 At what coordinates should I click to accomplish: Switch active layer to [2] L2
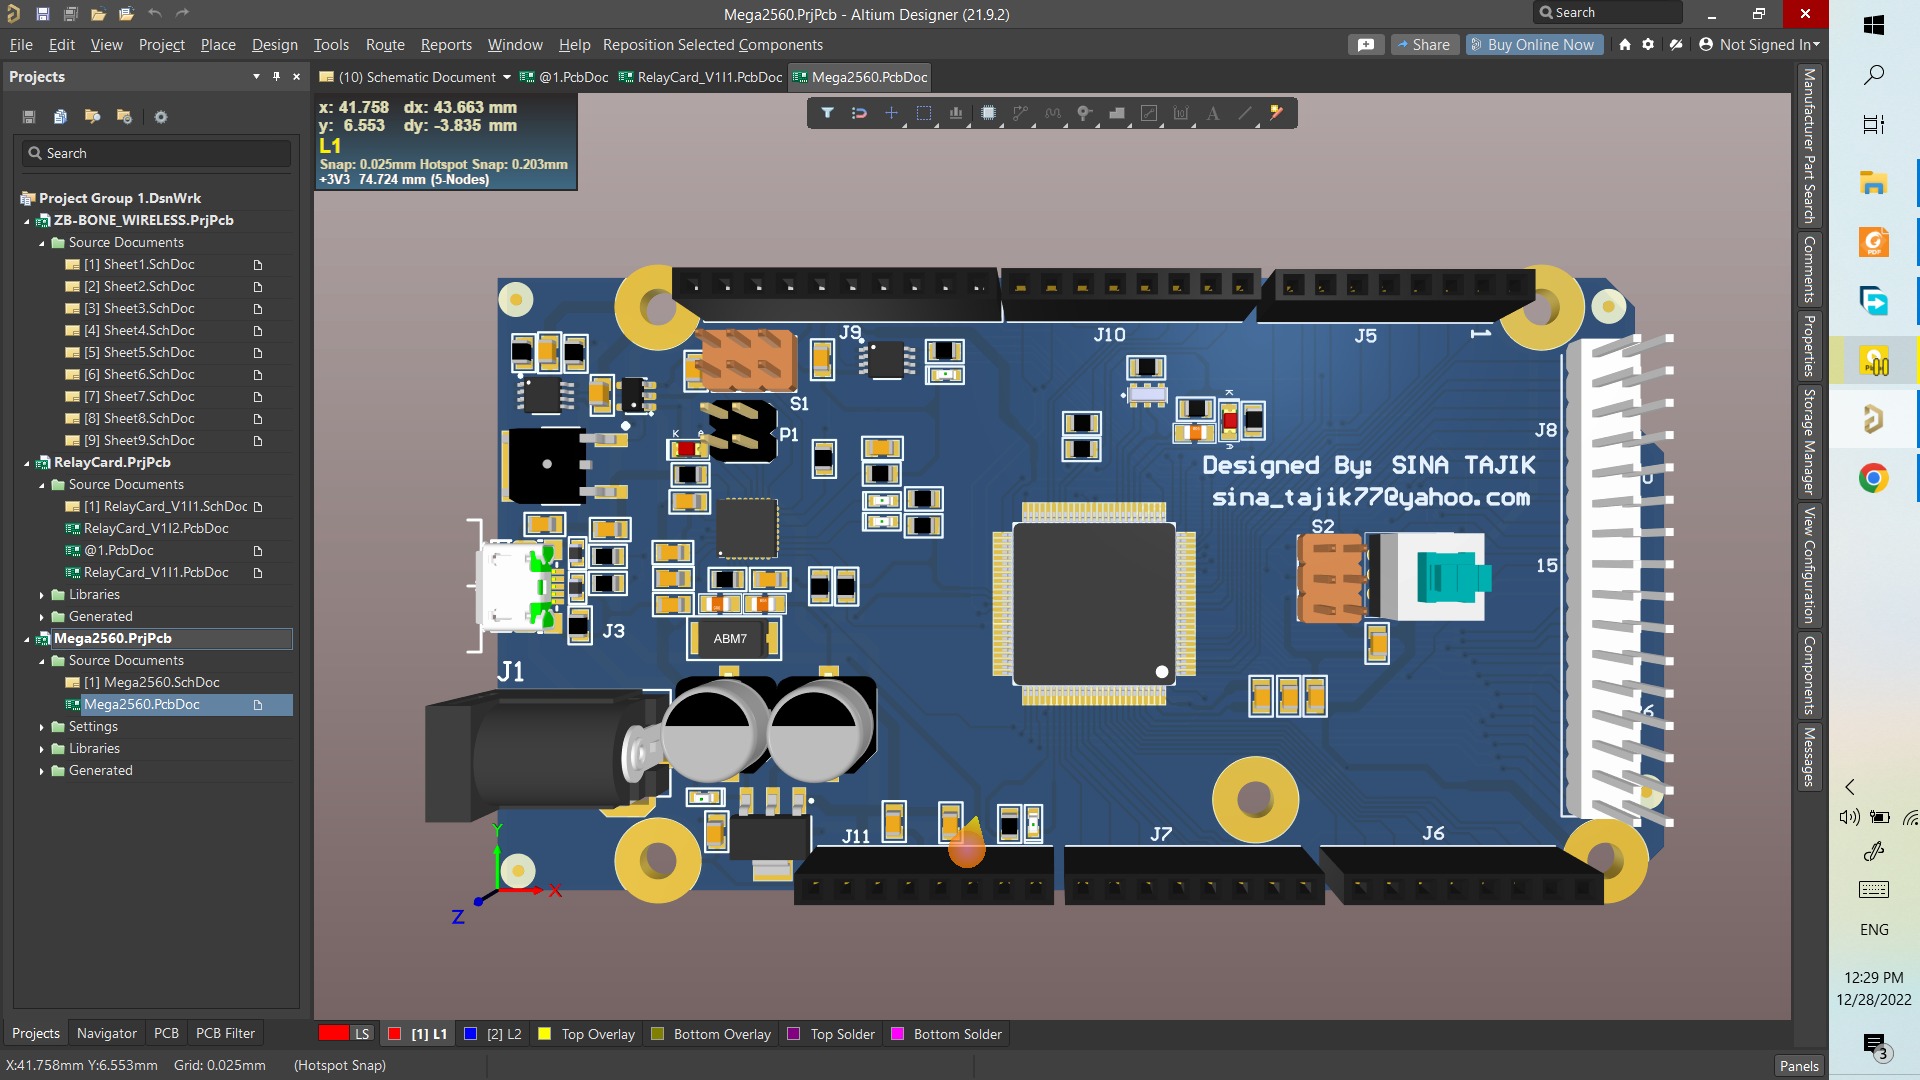tap(503, 1033)
